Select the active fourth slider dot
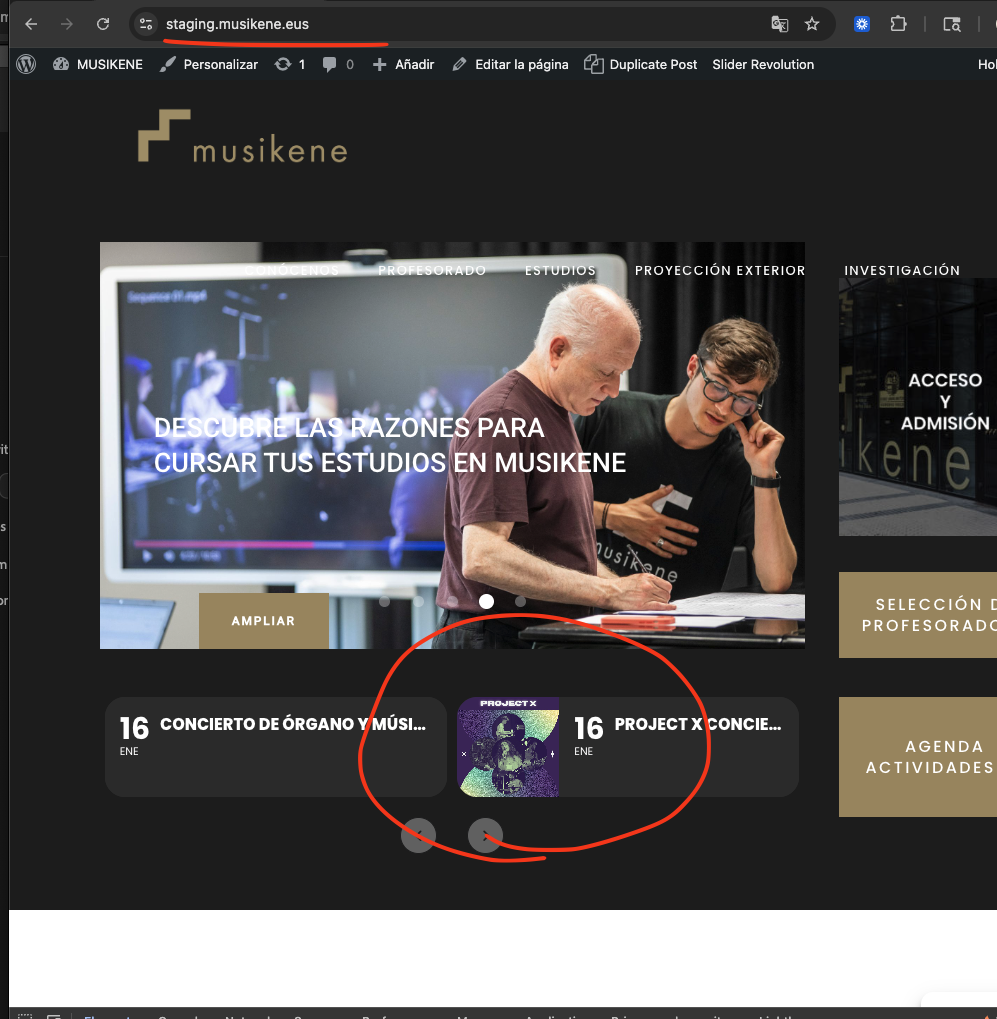This screenshot has width=997, height=1019. (x=486, y=601)
